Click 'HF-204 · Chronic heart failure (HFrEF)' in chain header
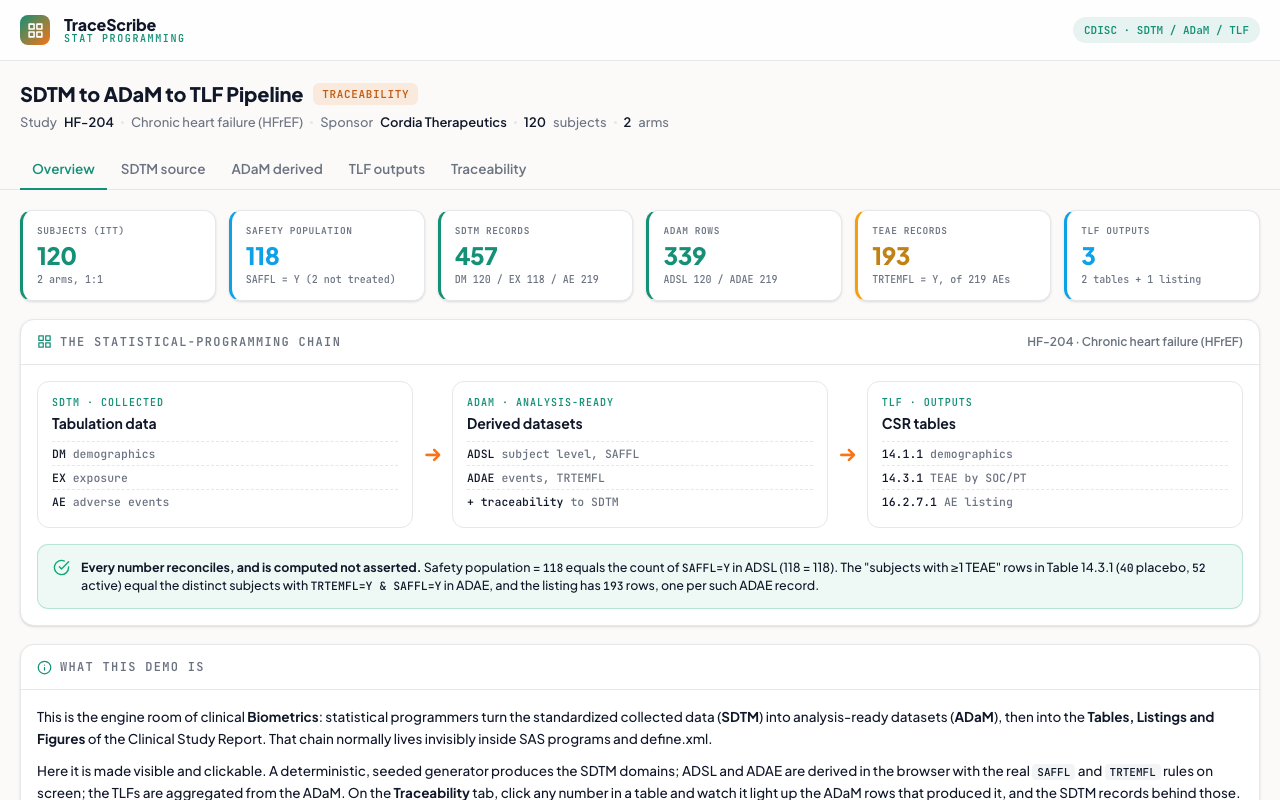 click(x=1135, y=342)
